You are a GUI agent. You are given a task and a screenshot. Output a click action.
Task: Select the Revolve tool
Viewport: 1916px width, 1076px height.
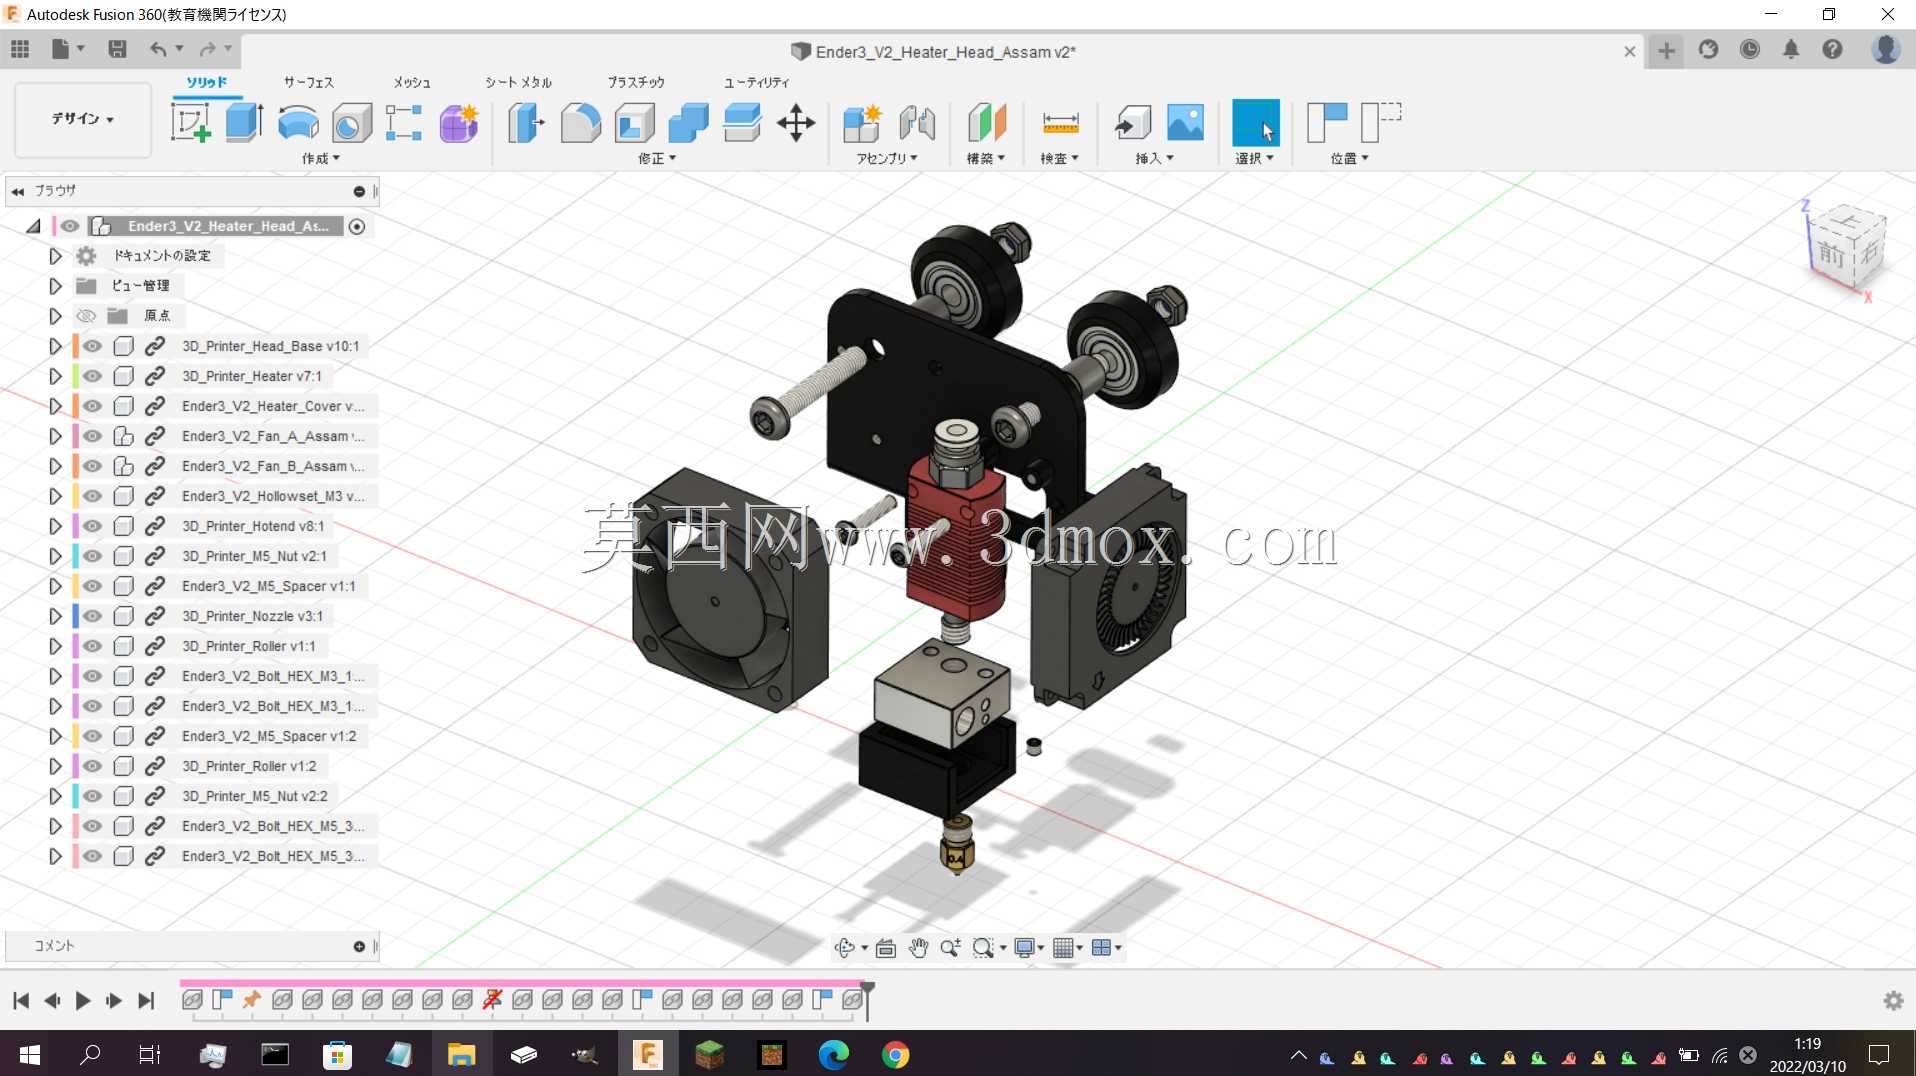[298, 123]
